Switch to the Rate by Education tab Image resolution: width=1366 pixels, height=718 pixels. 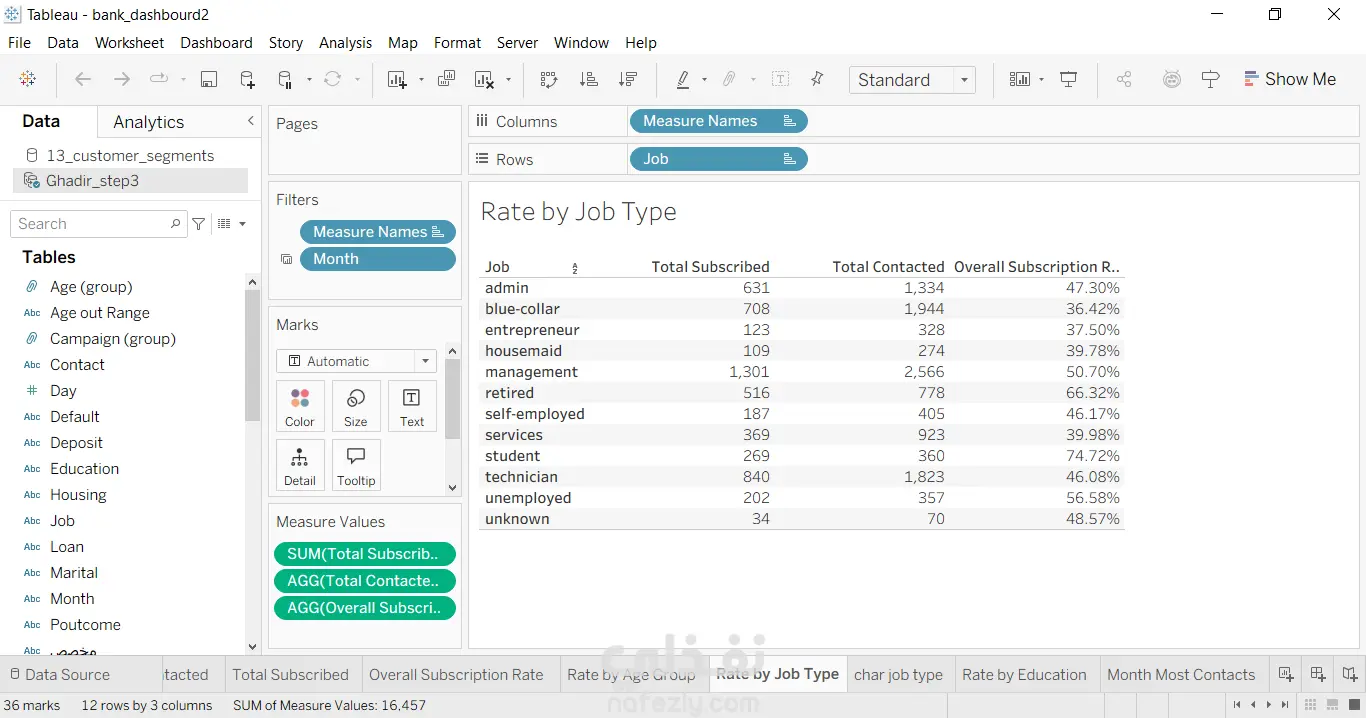coord(1024,674)
